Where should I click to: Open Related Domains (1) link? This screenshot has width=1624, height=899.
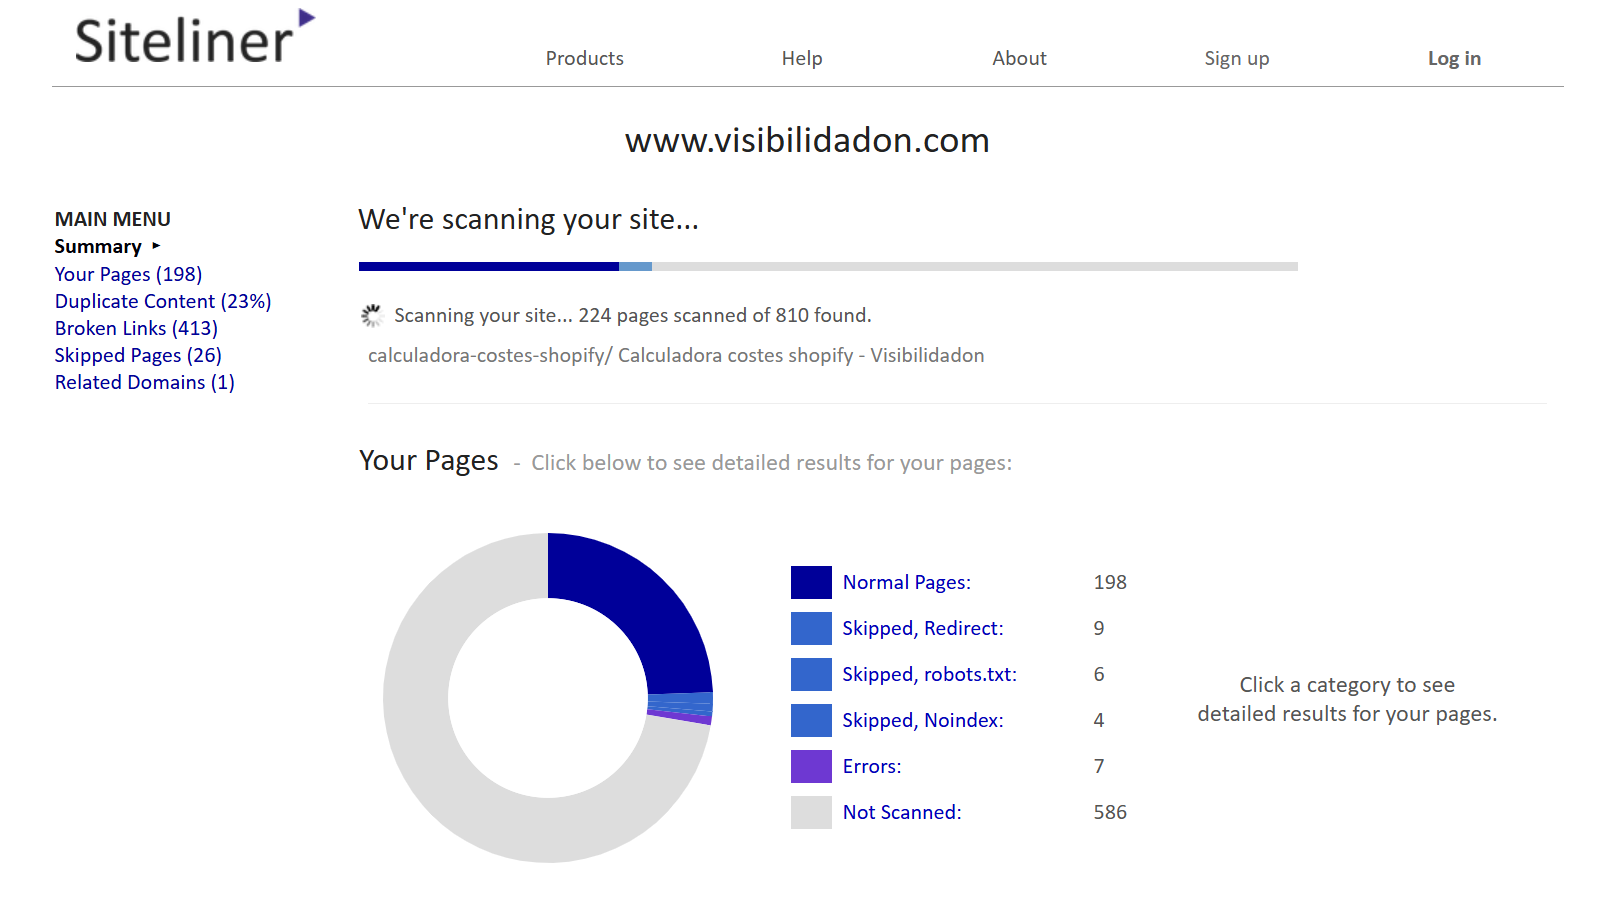click(145, 382)
